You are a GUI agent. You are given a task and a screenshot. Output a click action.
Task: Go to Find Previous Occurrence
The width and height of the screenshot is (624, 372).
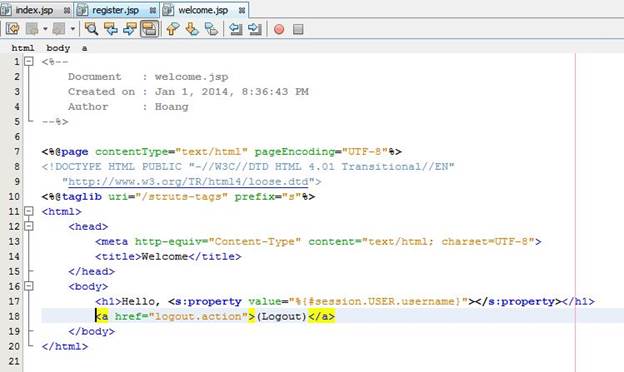click(111, 29)
